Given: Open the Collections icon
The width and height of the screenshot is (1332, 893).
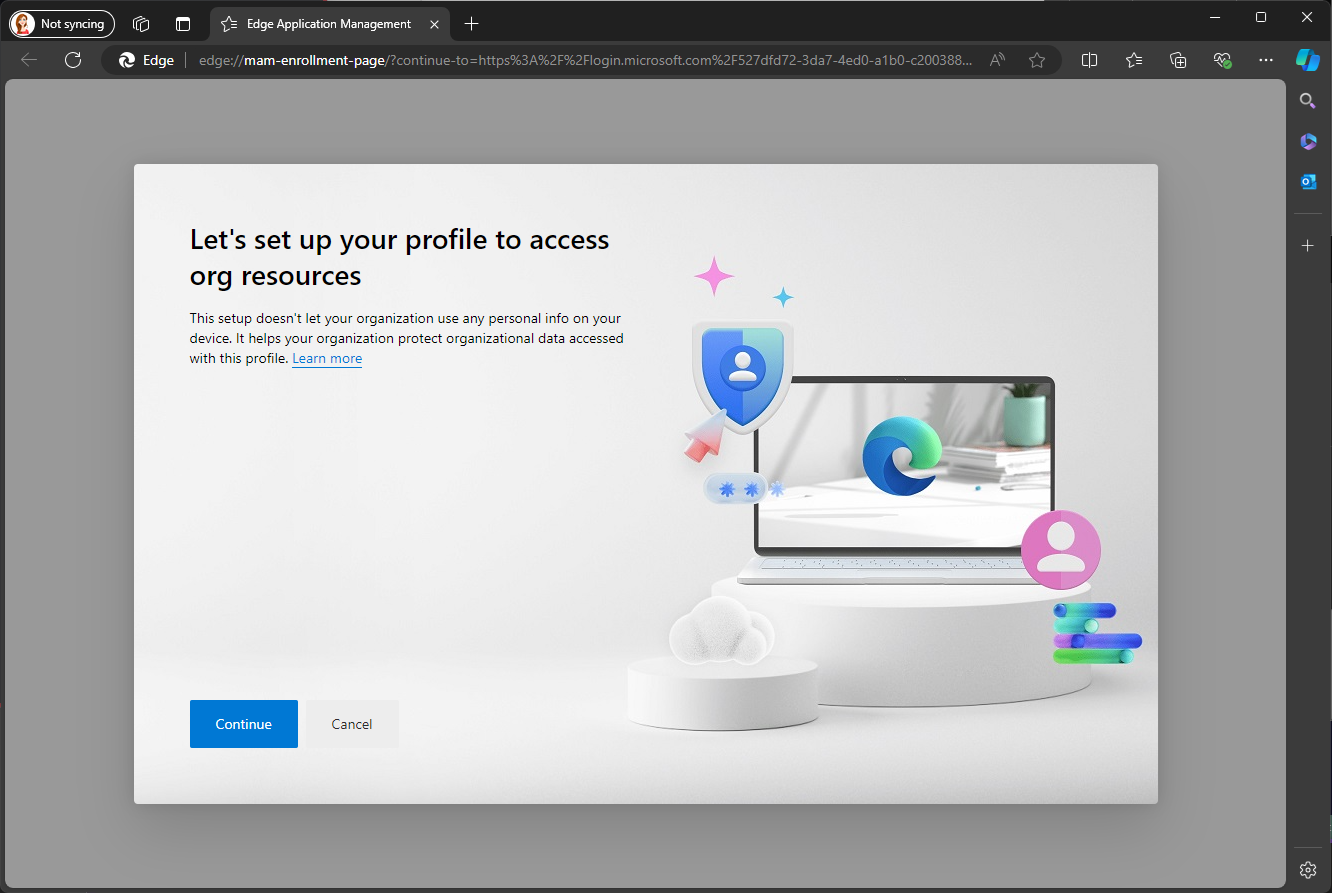Looking at the screenshot, I should point(1178,60).
